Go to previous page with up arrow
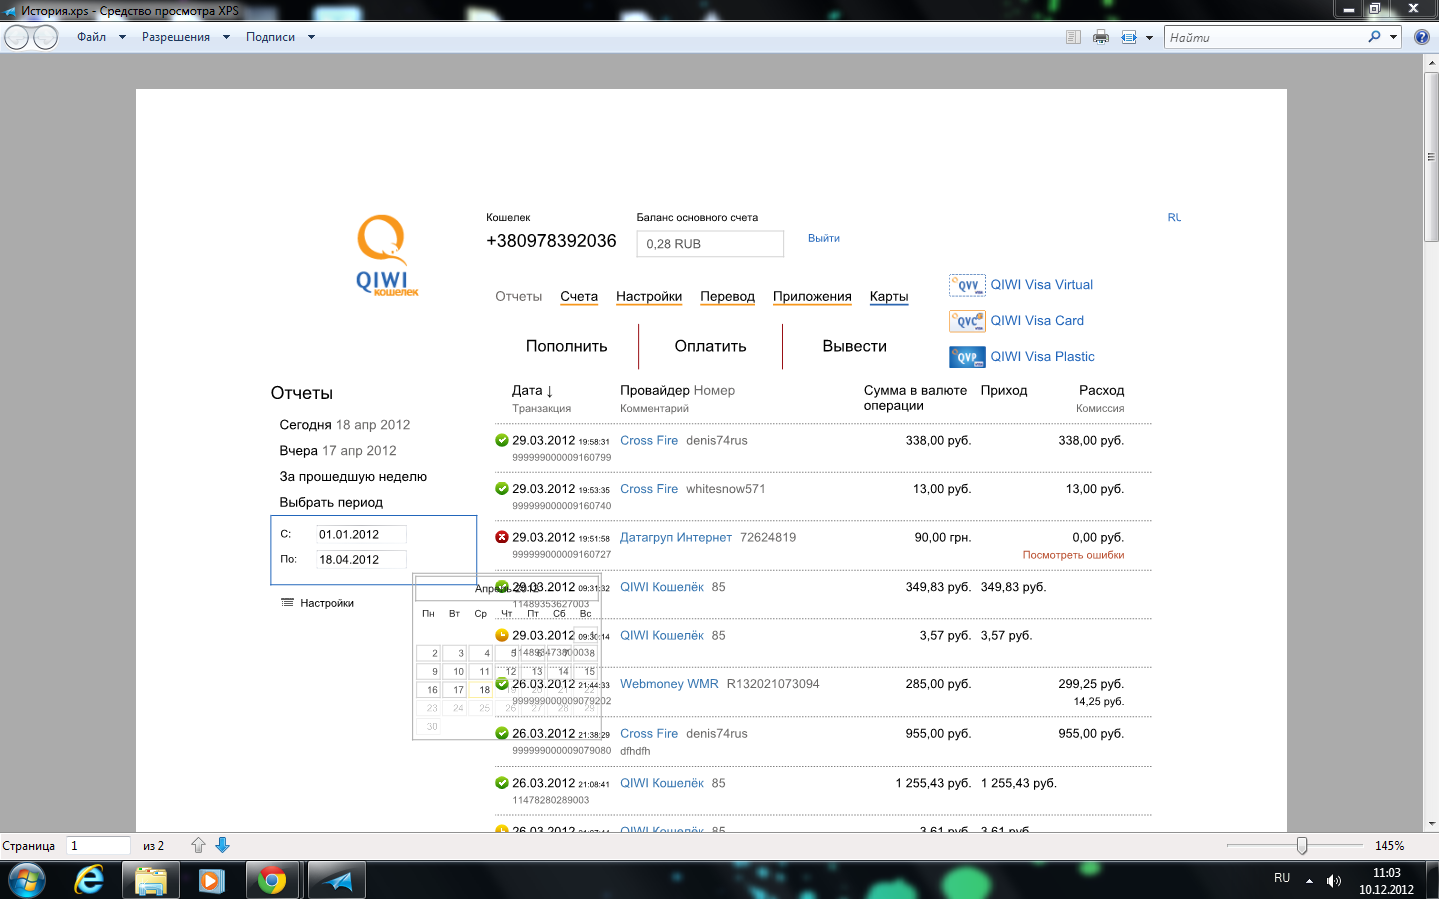 coord(198,845)
